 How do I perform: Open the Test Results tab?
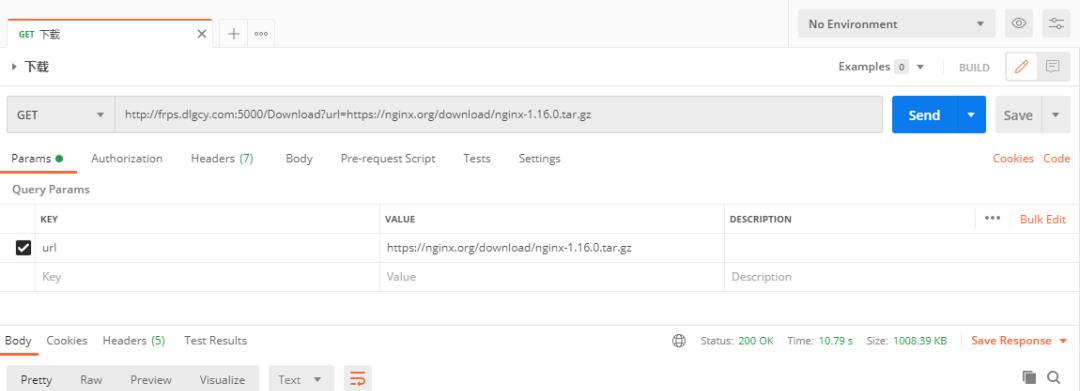[216, 341]
